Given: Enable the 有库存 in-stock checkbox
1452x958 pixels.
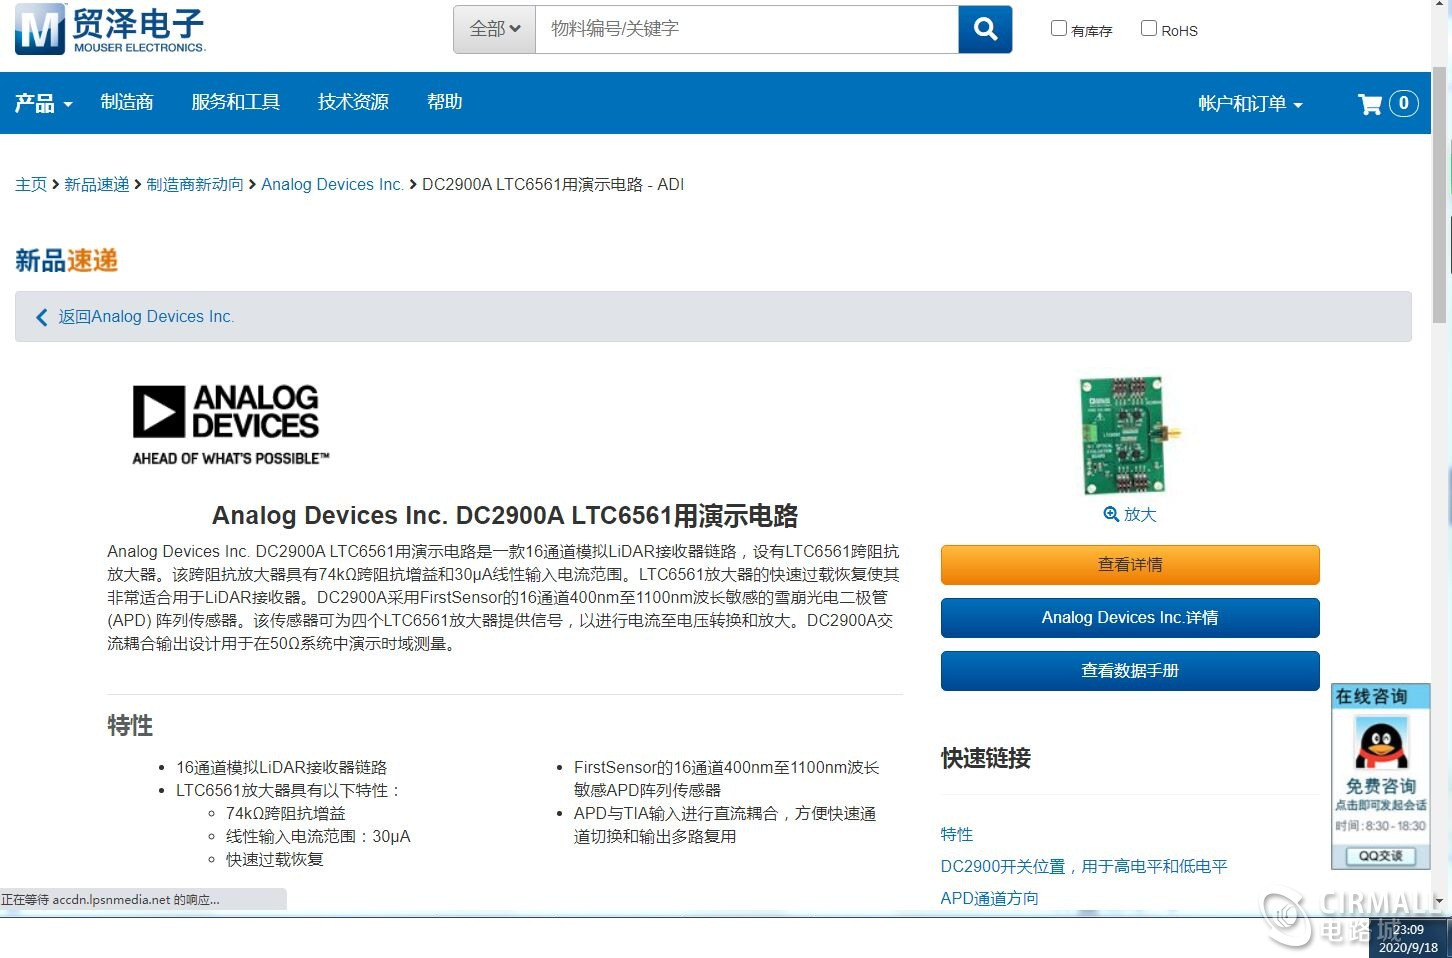Looking at the screenshot, I should pyautogui.click(x=1059, y=28).
